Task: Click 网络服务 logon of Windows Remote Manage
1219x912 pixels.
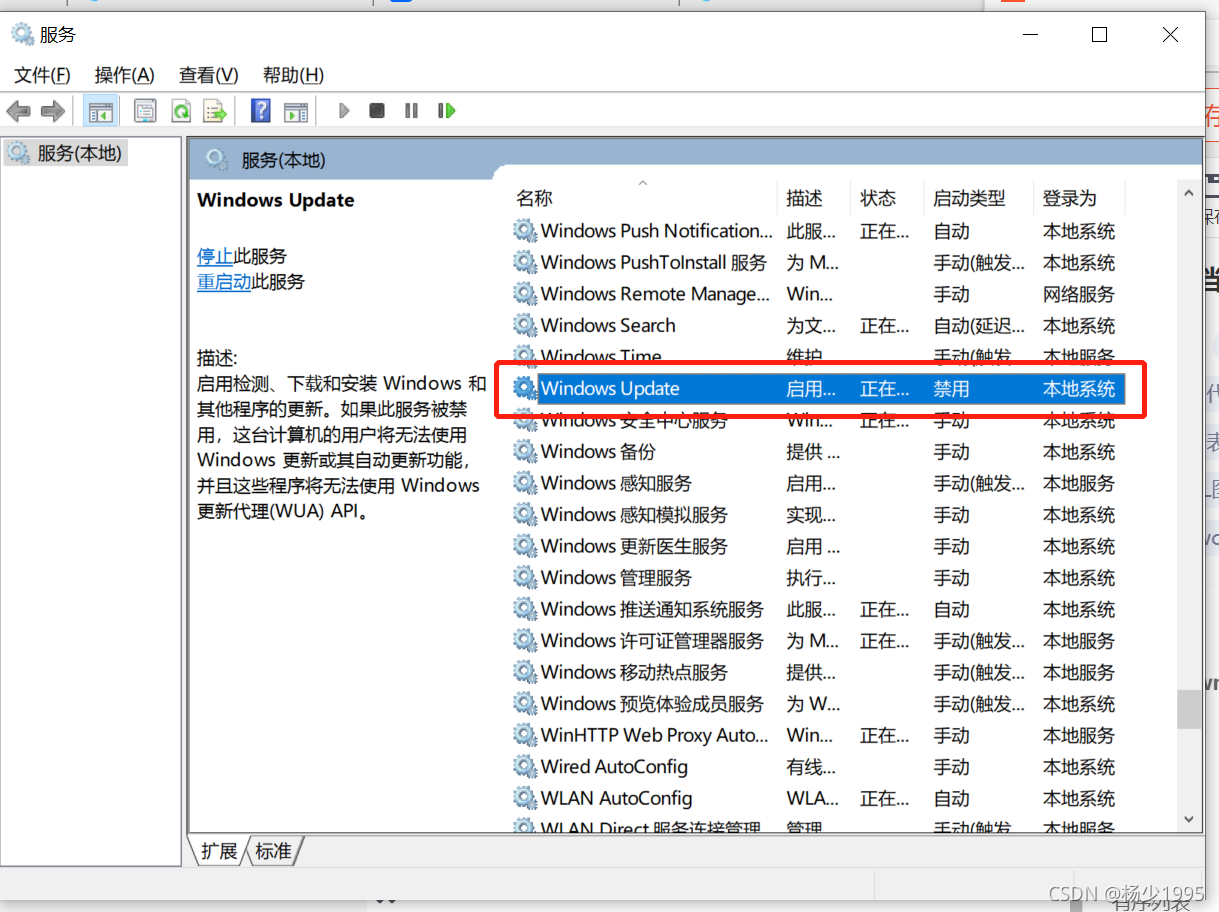Action: click(1079, 294)
